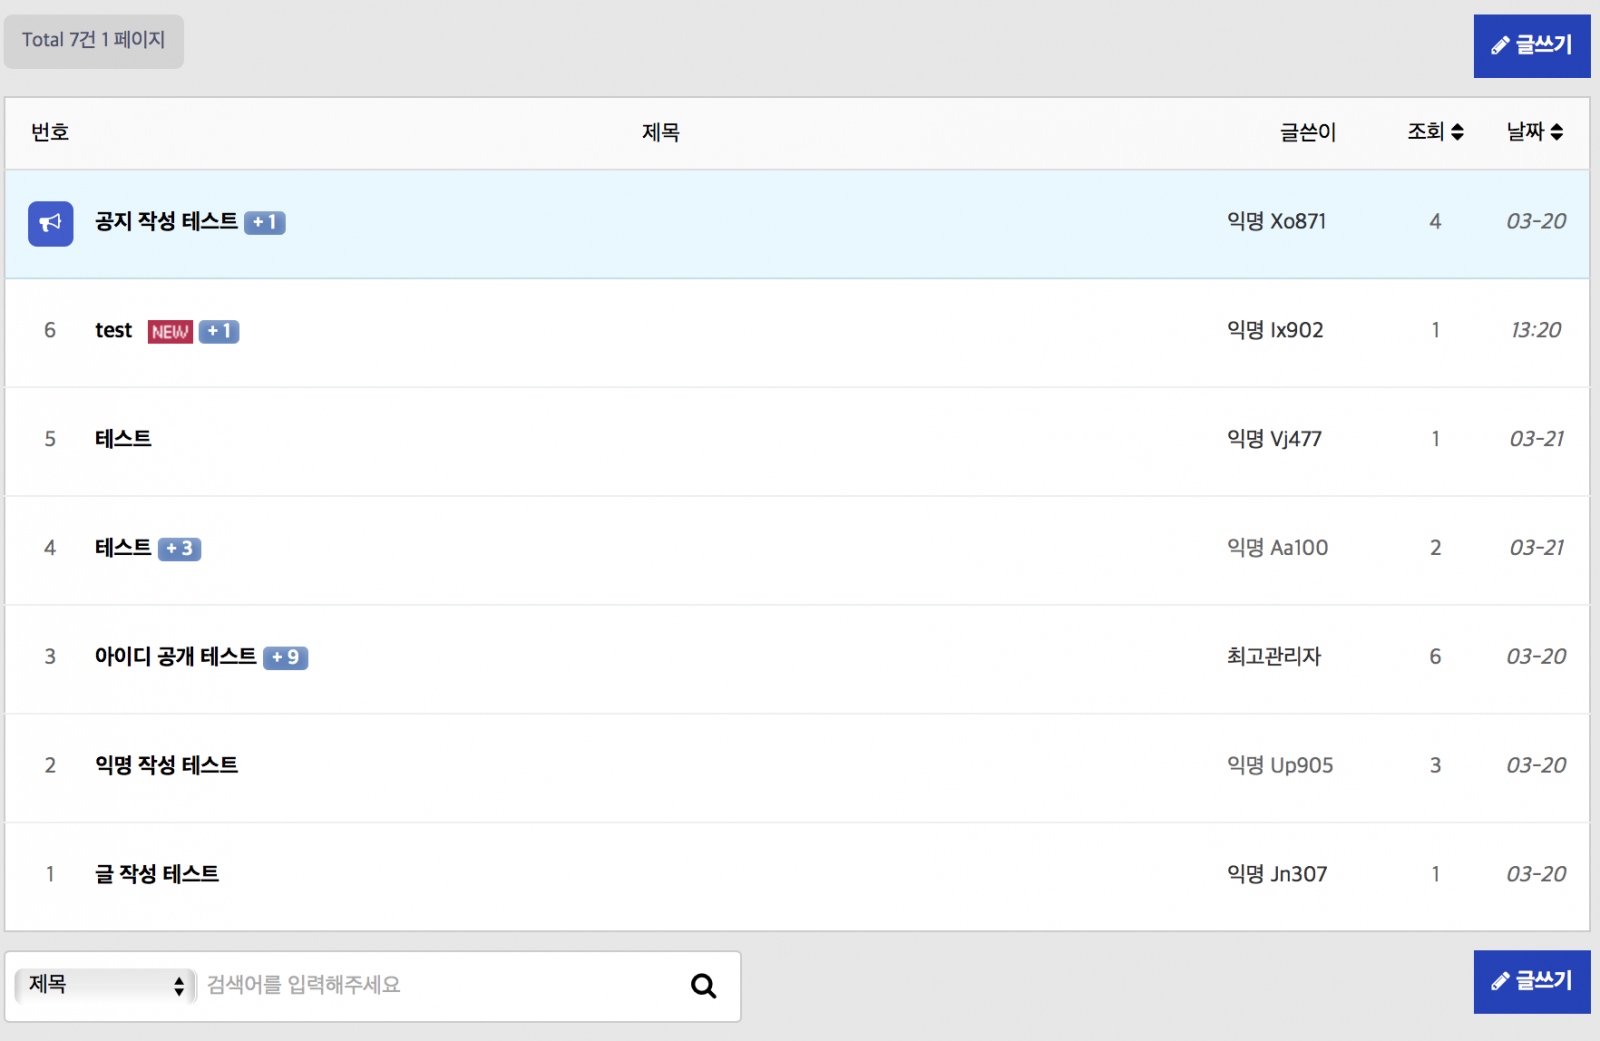This screenshot has height=1041, width=1600.
Task: Click the +1 badge next to test
Action: [x=219, y=331]
